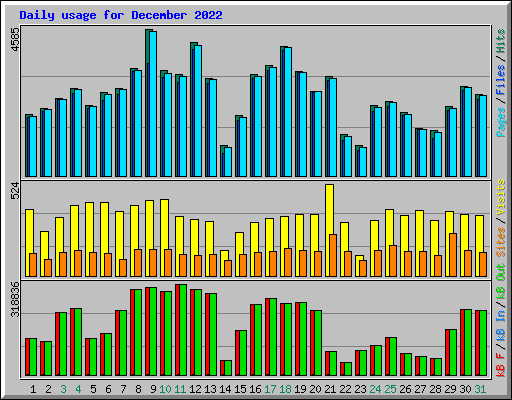Select day 9 on the date axis
Screen dimensions: 512x400
(153, 389)
